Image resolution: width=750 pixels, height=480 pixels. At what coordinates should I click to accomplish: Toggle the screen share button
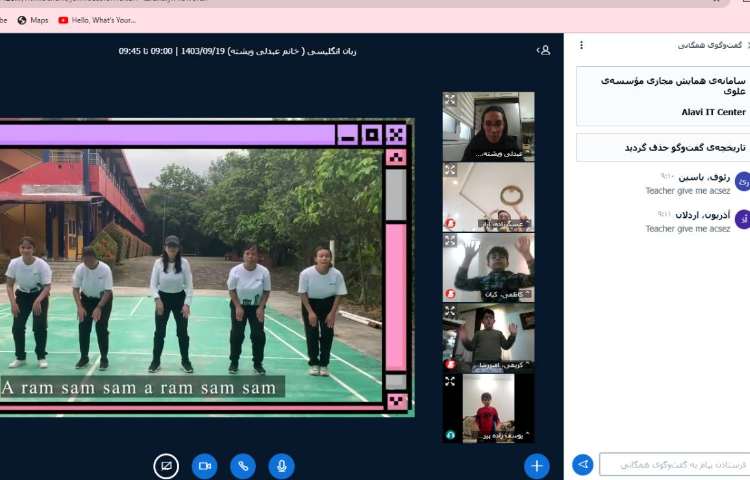(166, 466)
